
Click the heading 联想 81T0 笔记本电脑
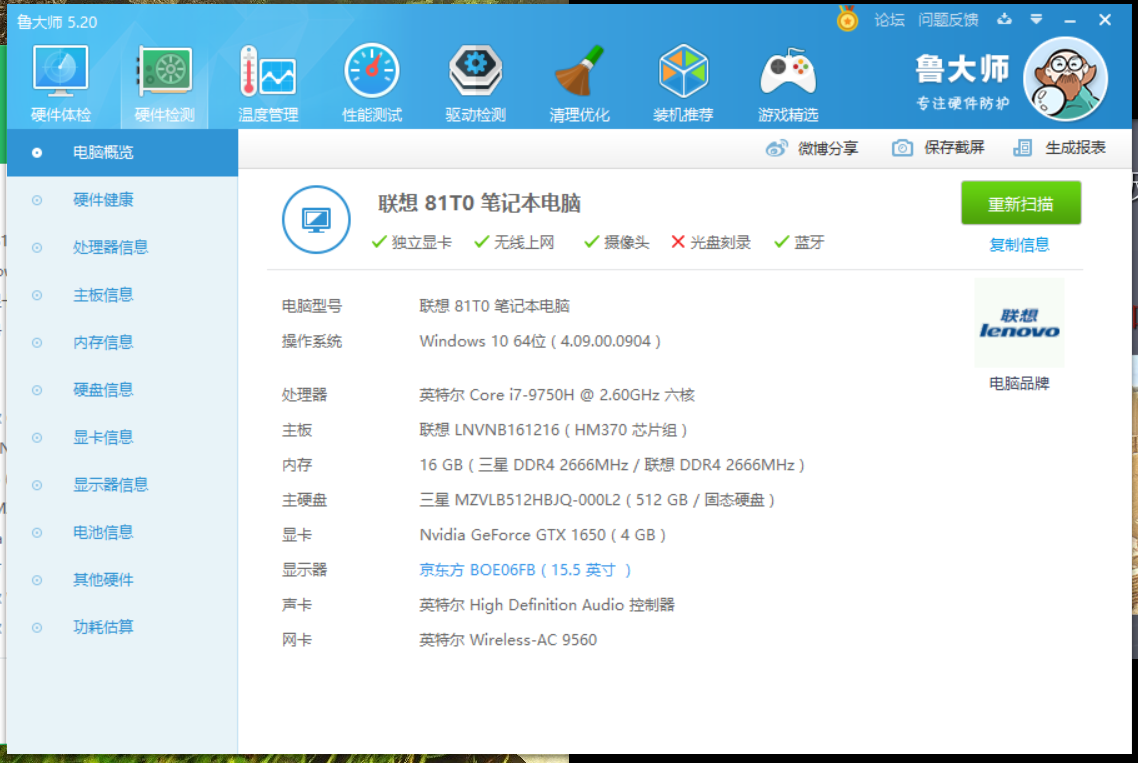coord(479,203)
